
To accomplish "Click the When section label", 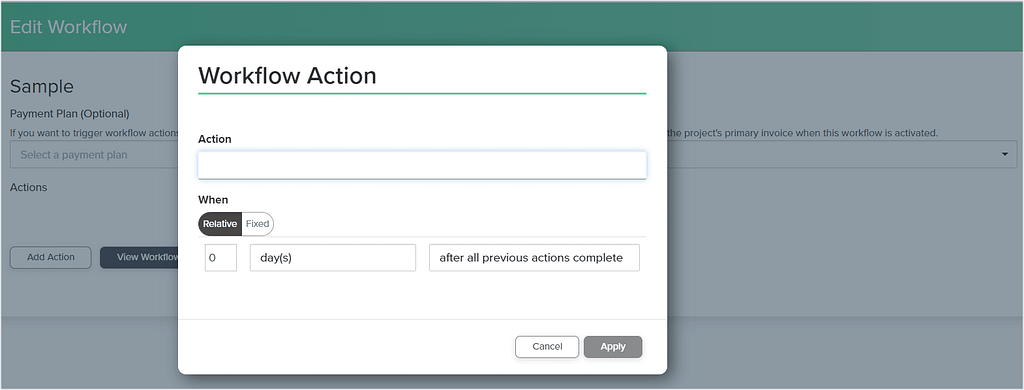I will [x=213, y=200].
